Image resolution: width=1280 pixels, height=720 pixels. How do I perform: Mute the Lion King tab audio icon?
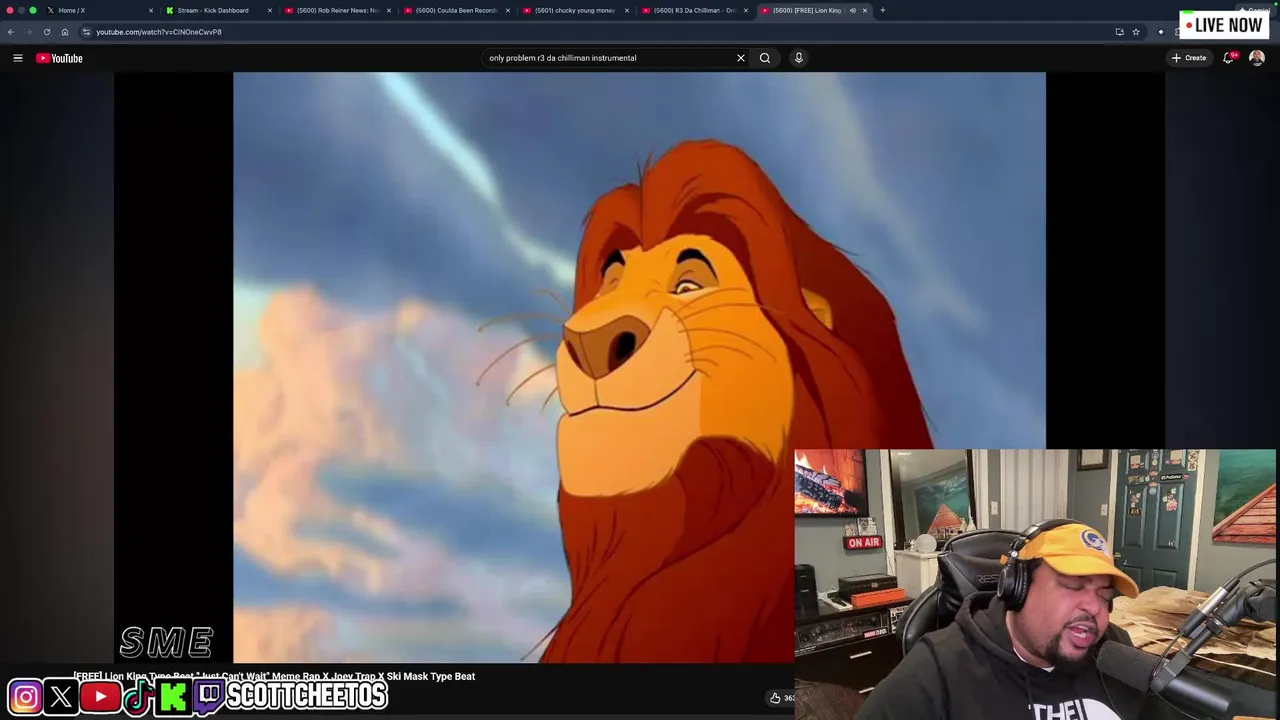852,10
